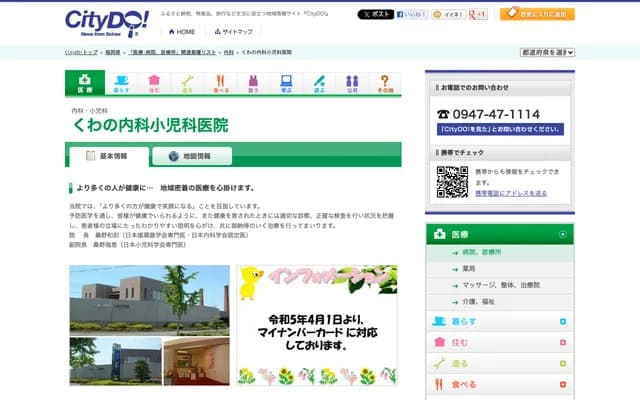Click 携帯電話にアドレスを送る link
Image resolution: width=640 pixels, height=400 pixels.
click(x=511, y=193)
